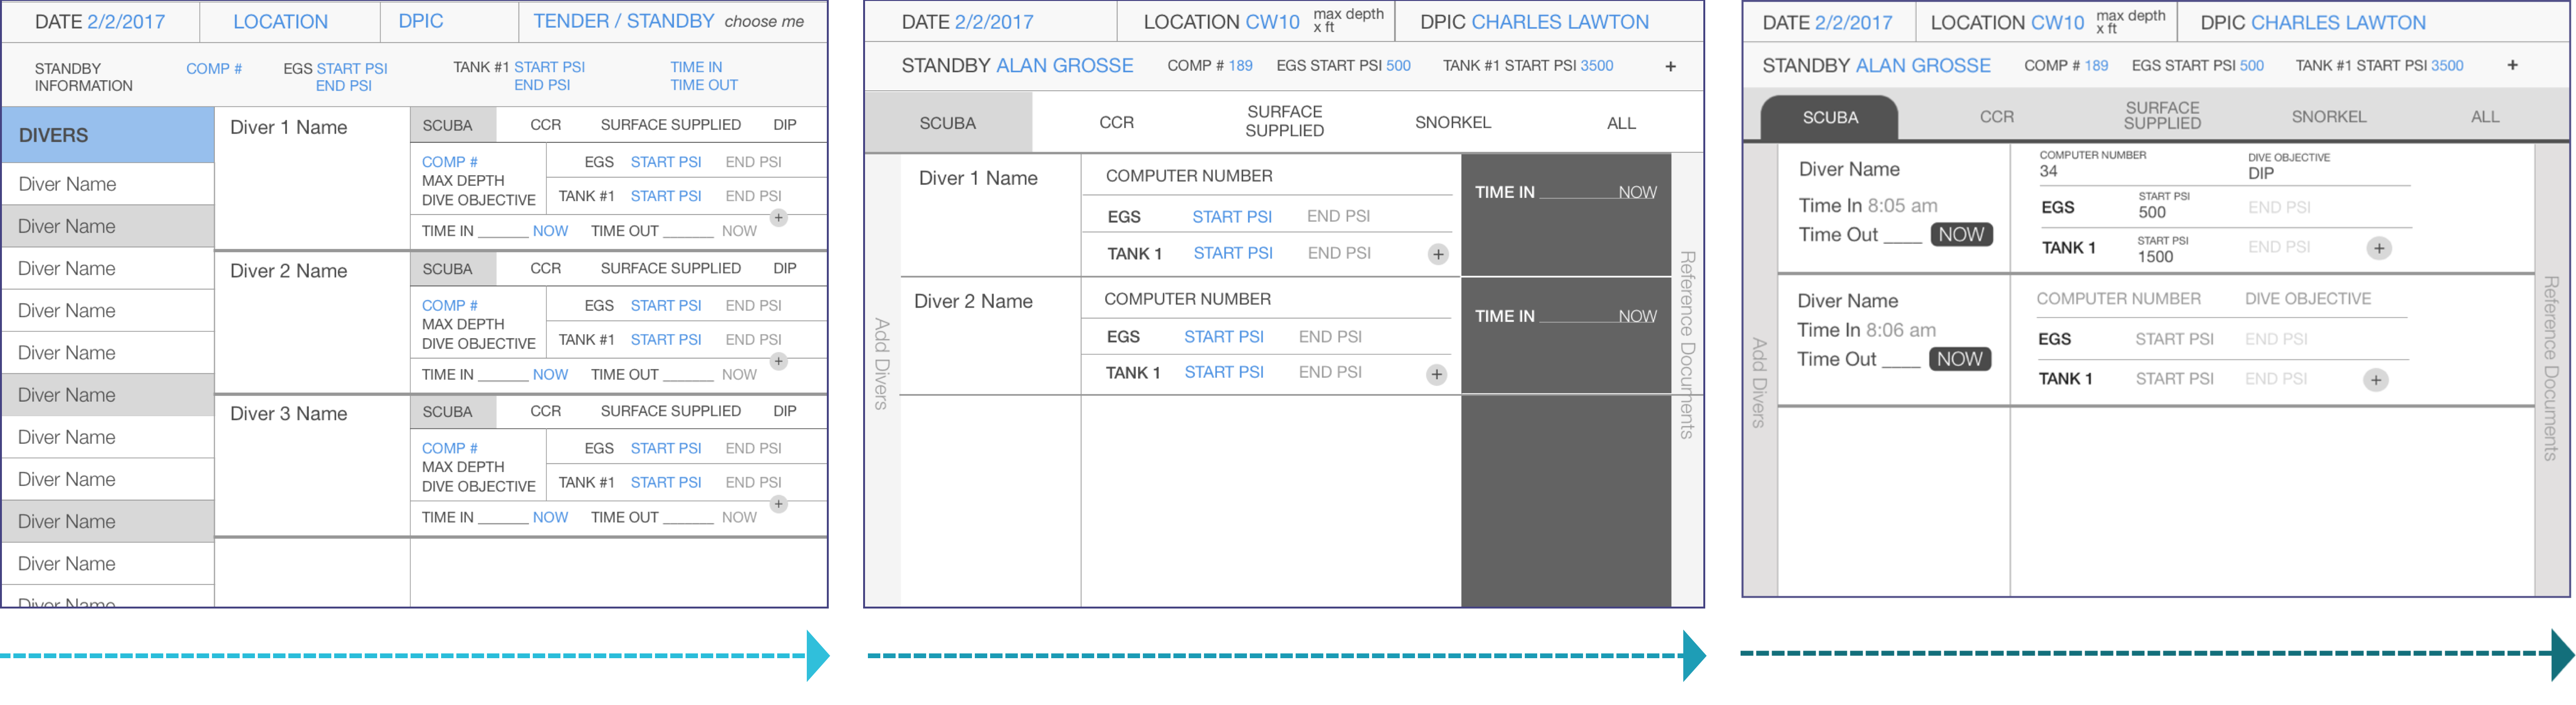
Task: Click arrowhead under the middle wireframe
Action: (x=1693, y=656)
